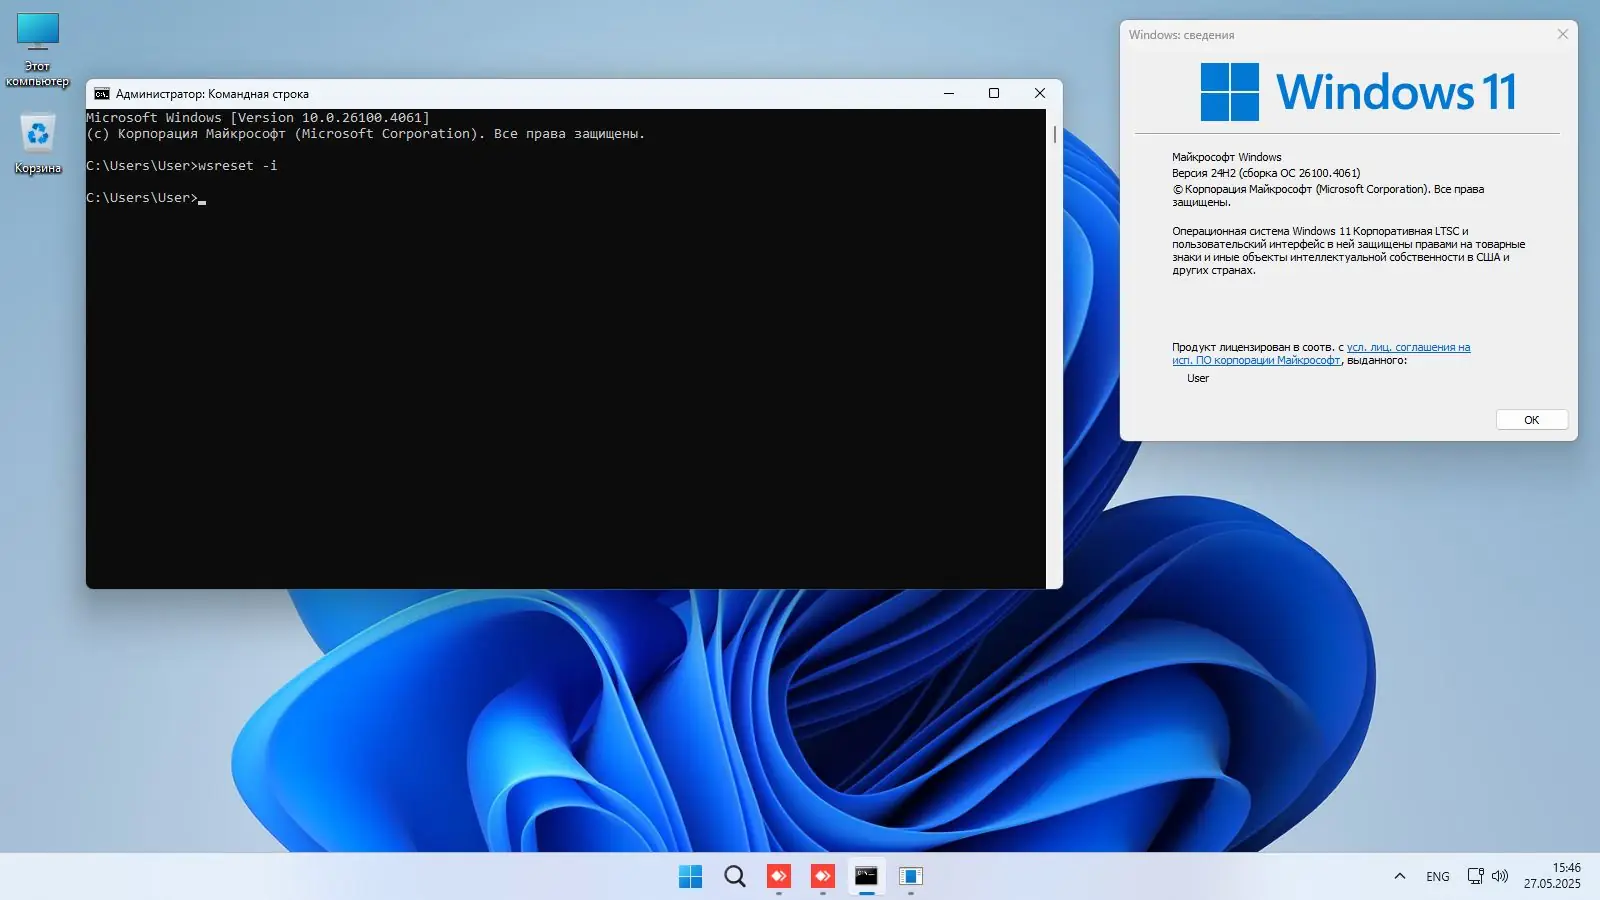1600x900 pixels.
Task: Open the Windows Start menu
Action: (690, 877)
